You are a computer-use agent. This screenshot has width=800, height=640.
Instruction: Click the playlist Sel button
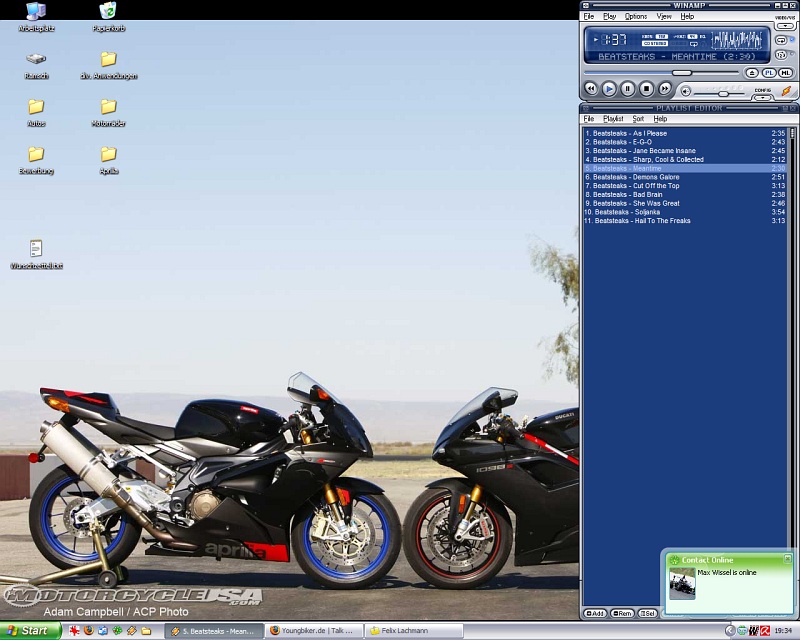(x=647, y=613)
